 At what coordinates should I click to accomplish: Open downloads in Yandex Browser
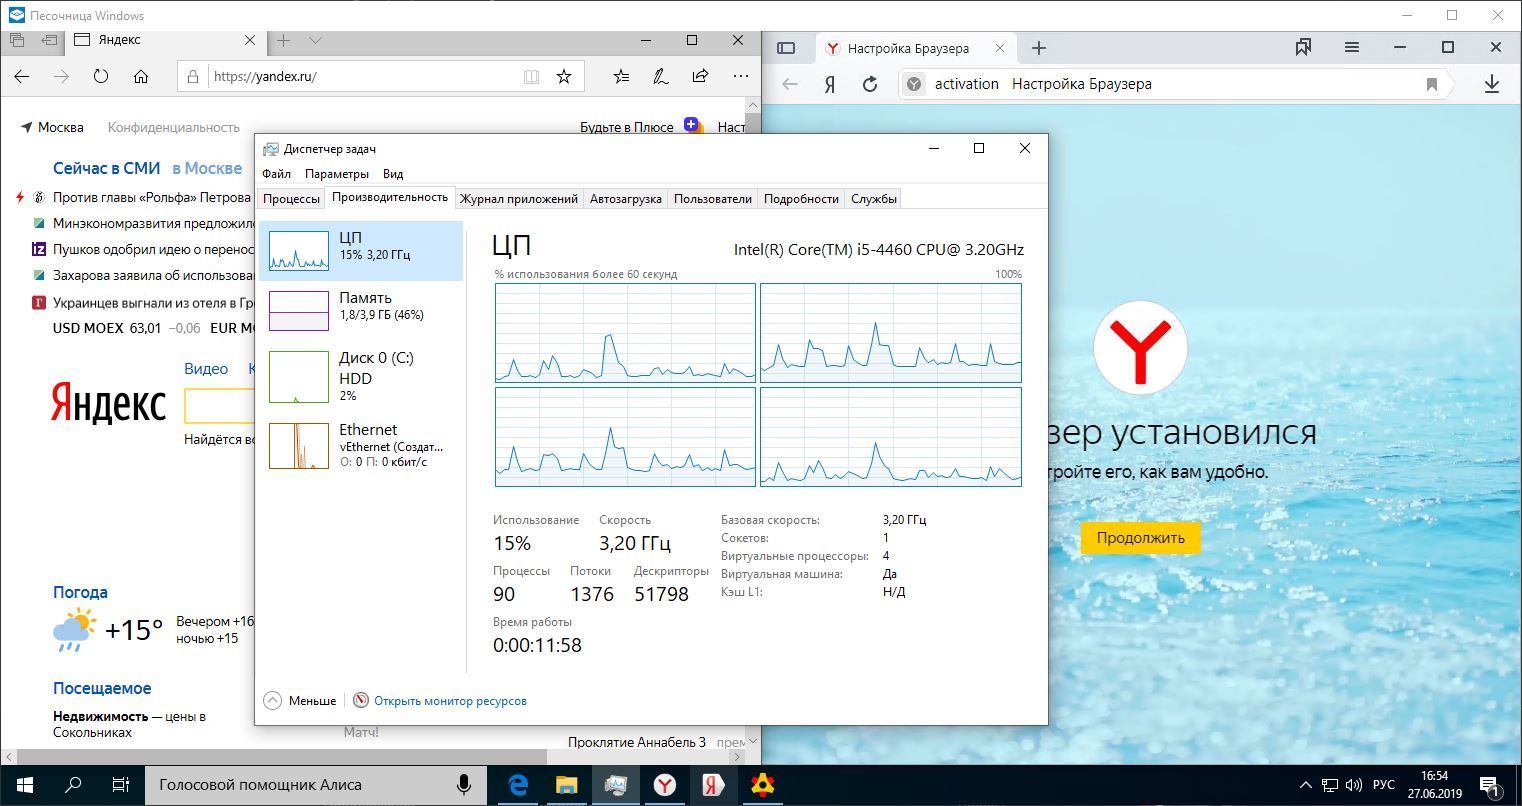click(x=1492, y=84)
